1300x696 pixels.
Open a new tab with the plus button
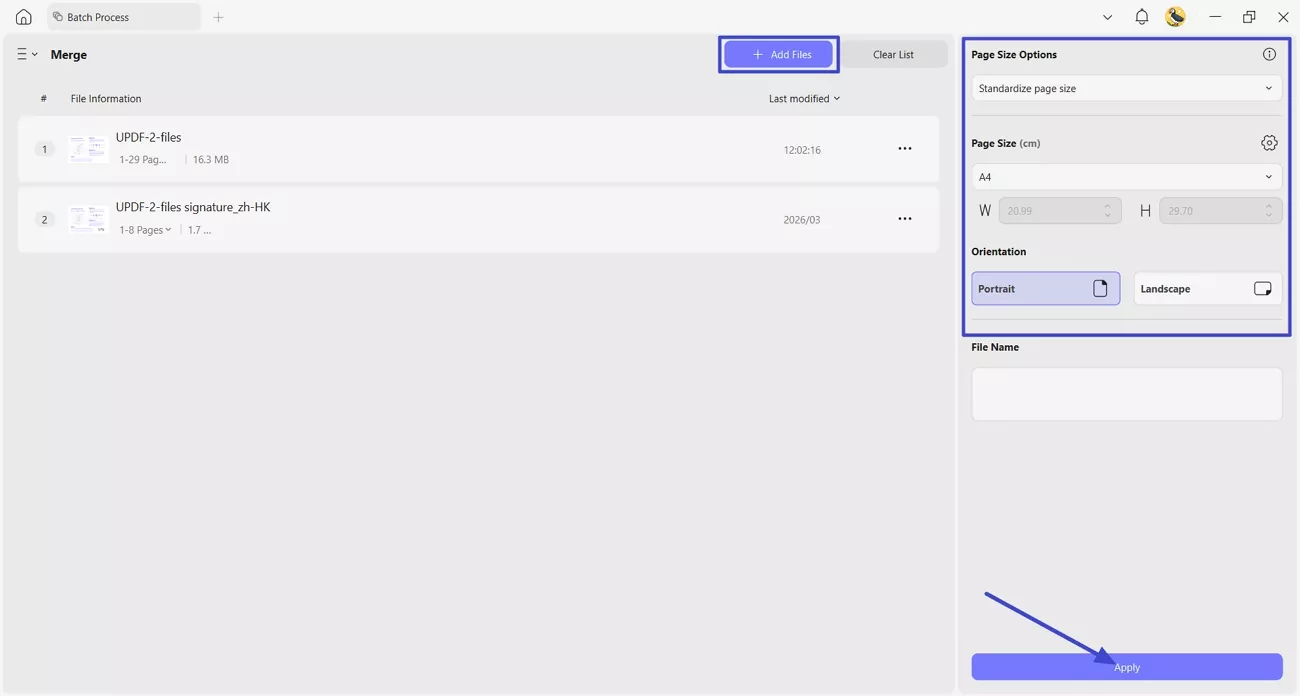(218, 16)
